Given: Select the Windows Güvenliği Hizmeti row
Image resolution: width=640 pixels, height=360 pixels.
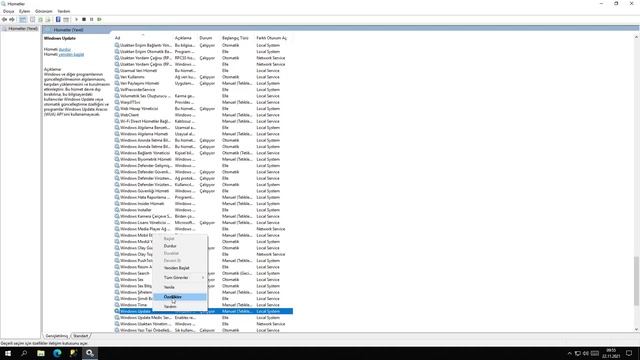Looking at the screenshot, I should pyautogui.click(x=203, y=191).
